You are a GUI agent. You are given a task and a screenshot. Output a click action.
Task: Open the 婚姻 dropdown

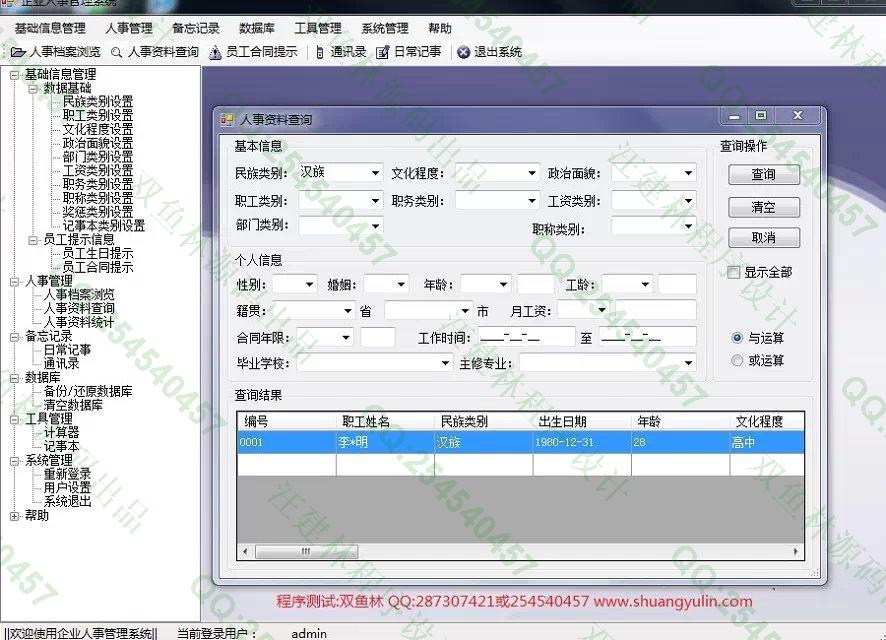[401, 284]
